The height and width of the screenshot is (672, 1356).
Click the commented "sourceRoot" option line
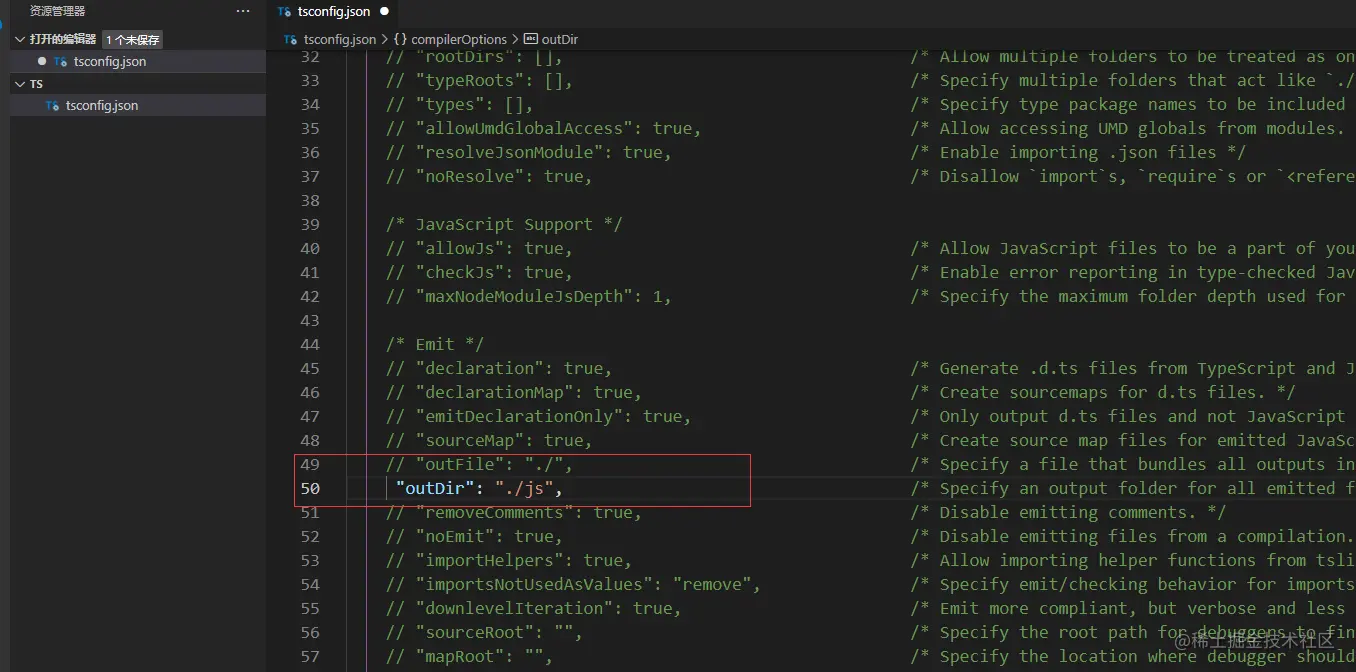point(484,632)
